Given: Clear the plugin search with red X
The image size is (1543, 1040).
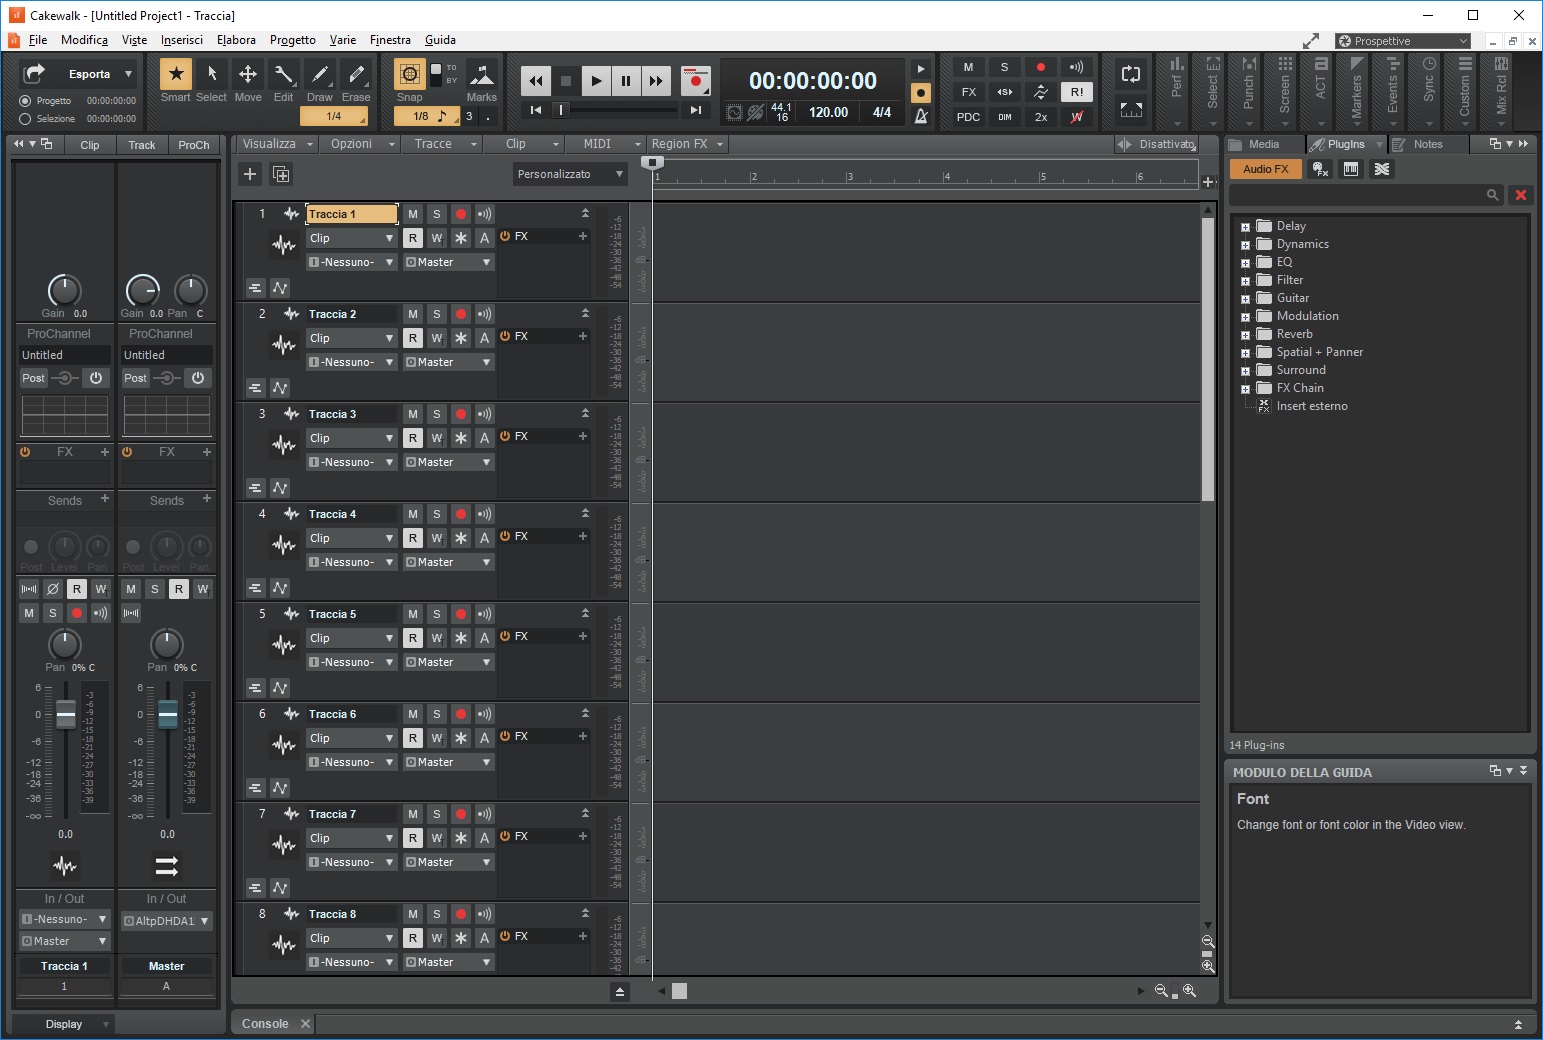Looking at the screenshot, I should (1521, 195).
